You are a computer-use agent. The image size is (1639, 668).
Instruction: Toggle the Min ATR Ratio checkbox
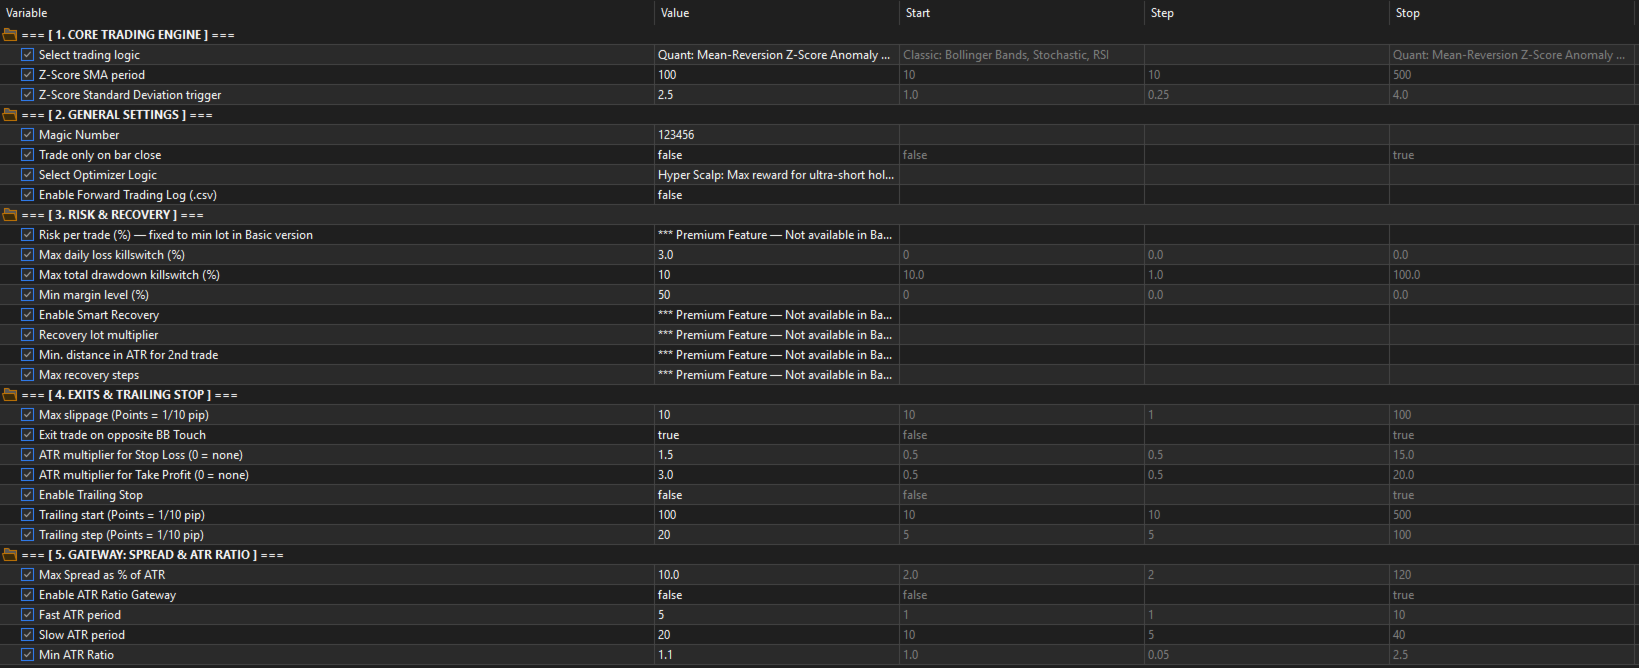[28, 655]
